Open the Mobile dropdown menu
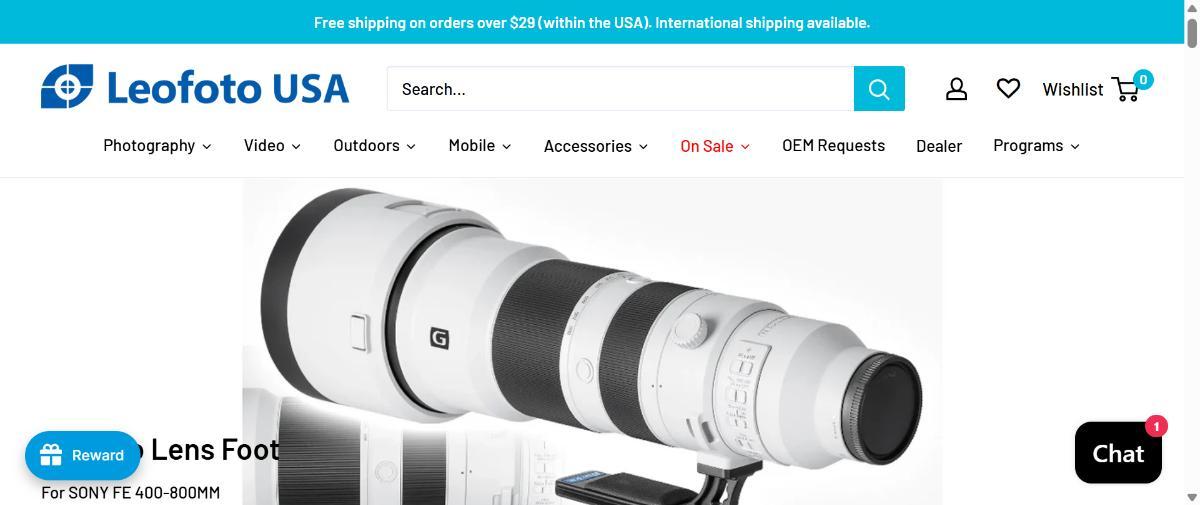Image resolution: width=1200 pixels, height=505 pixels. 480,146
